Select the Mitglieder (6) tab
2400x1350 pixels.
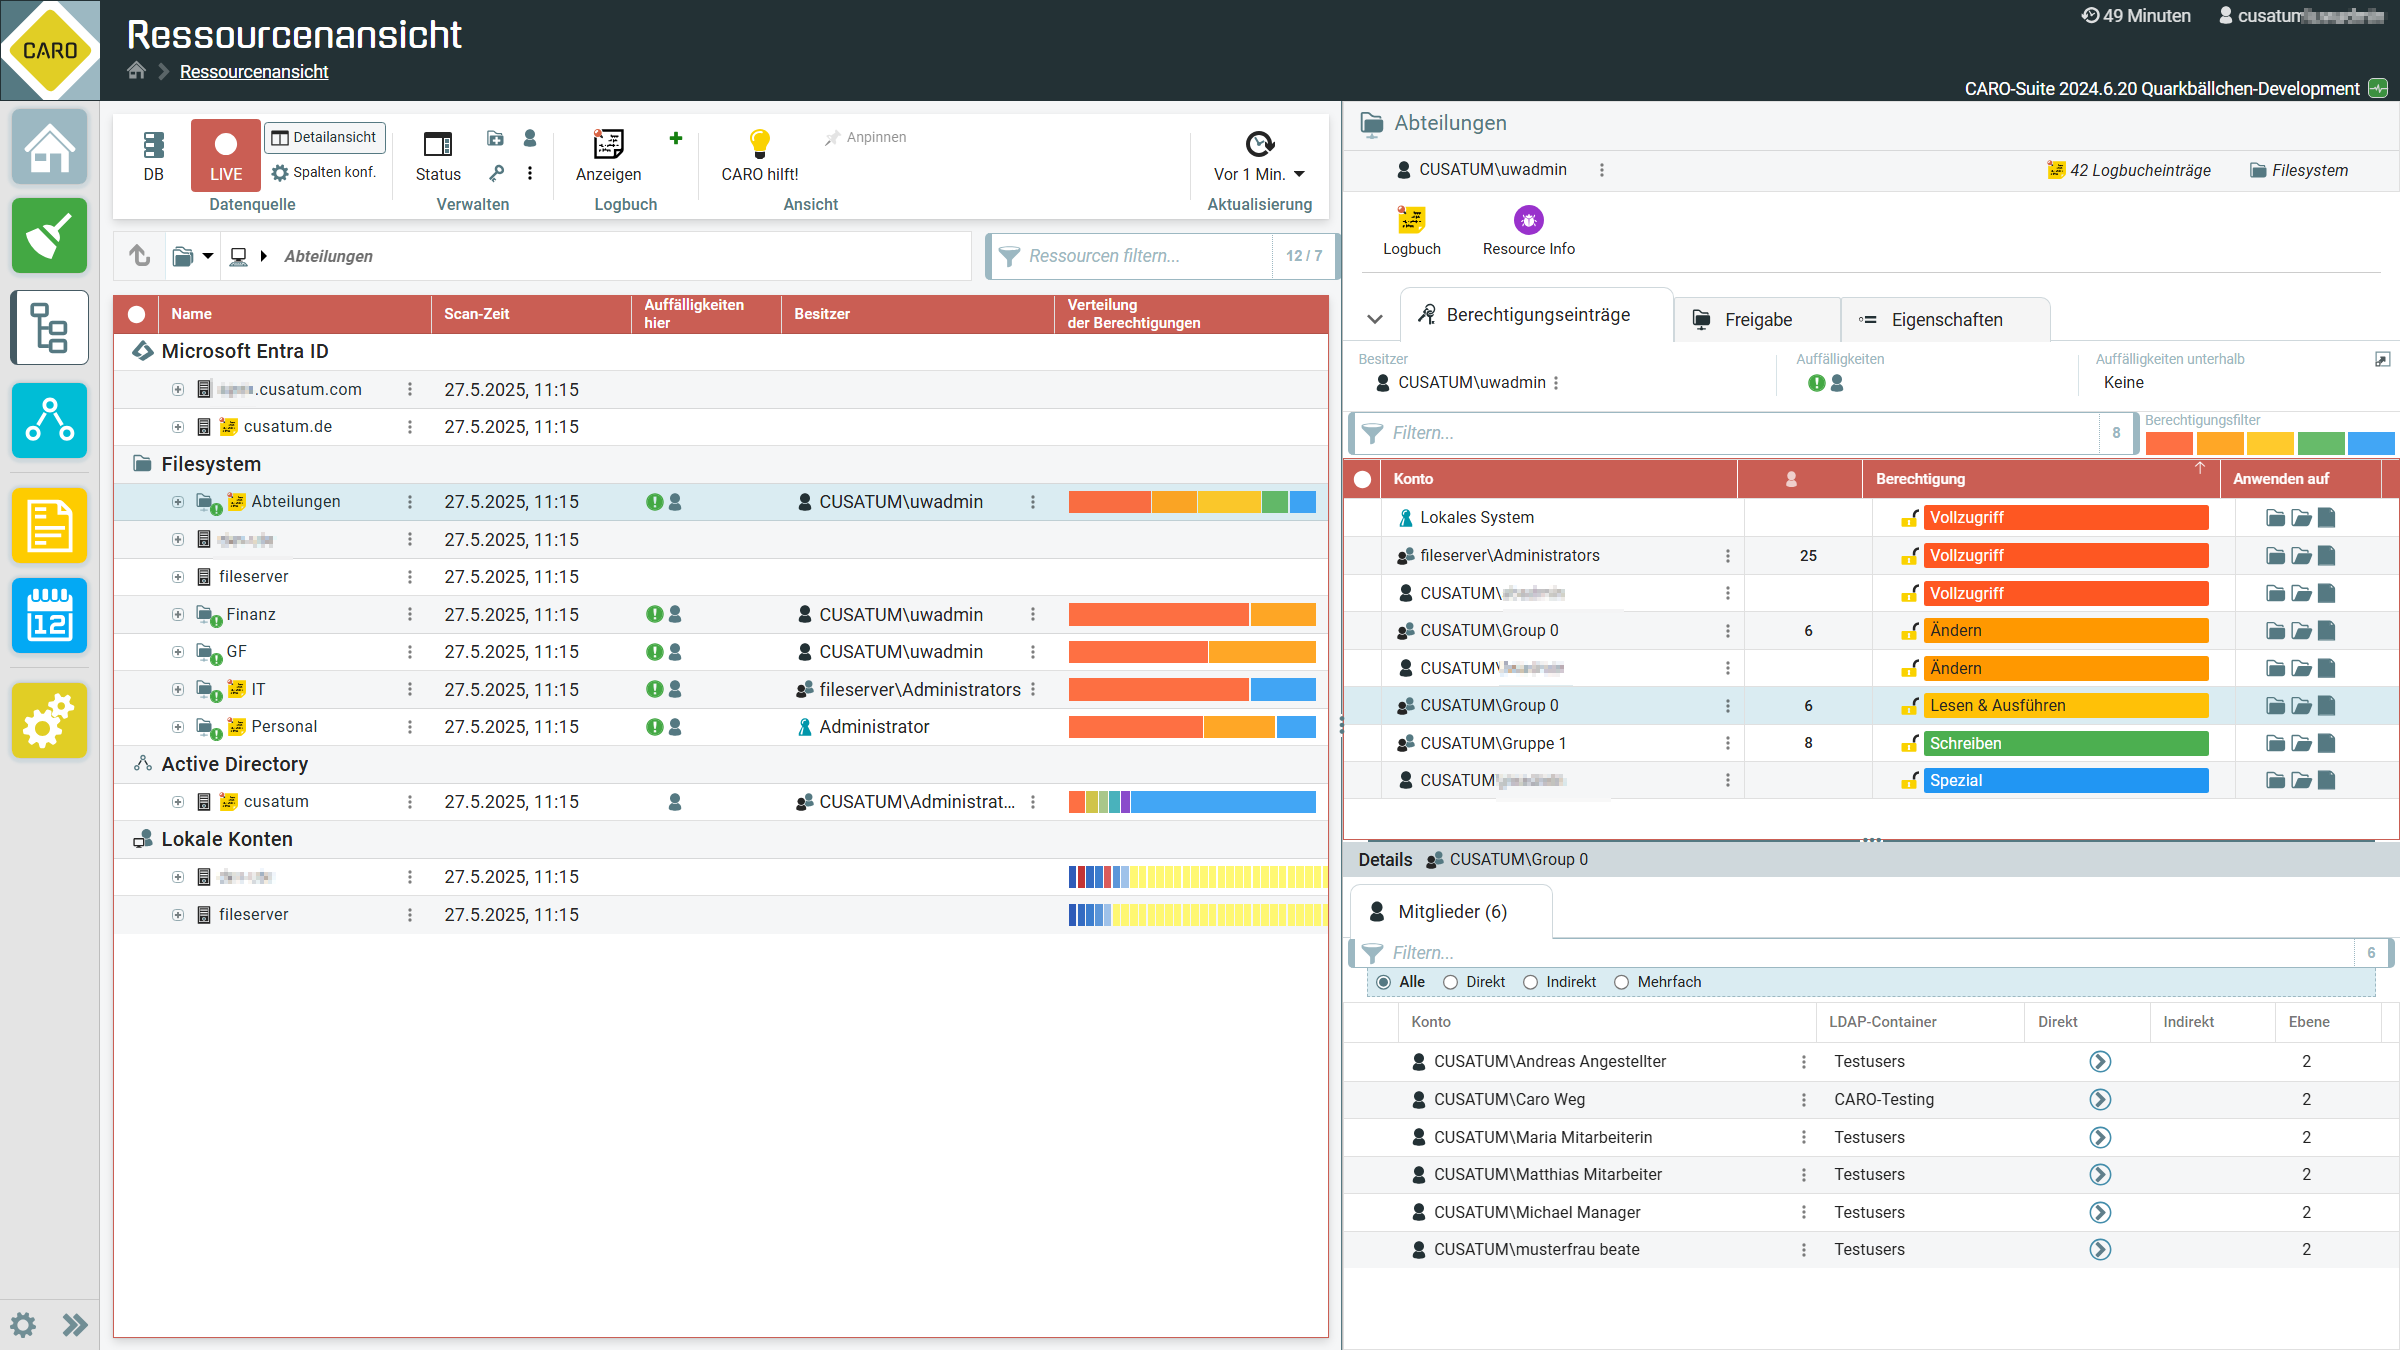click(1451, 912)
